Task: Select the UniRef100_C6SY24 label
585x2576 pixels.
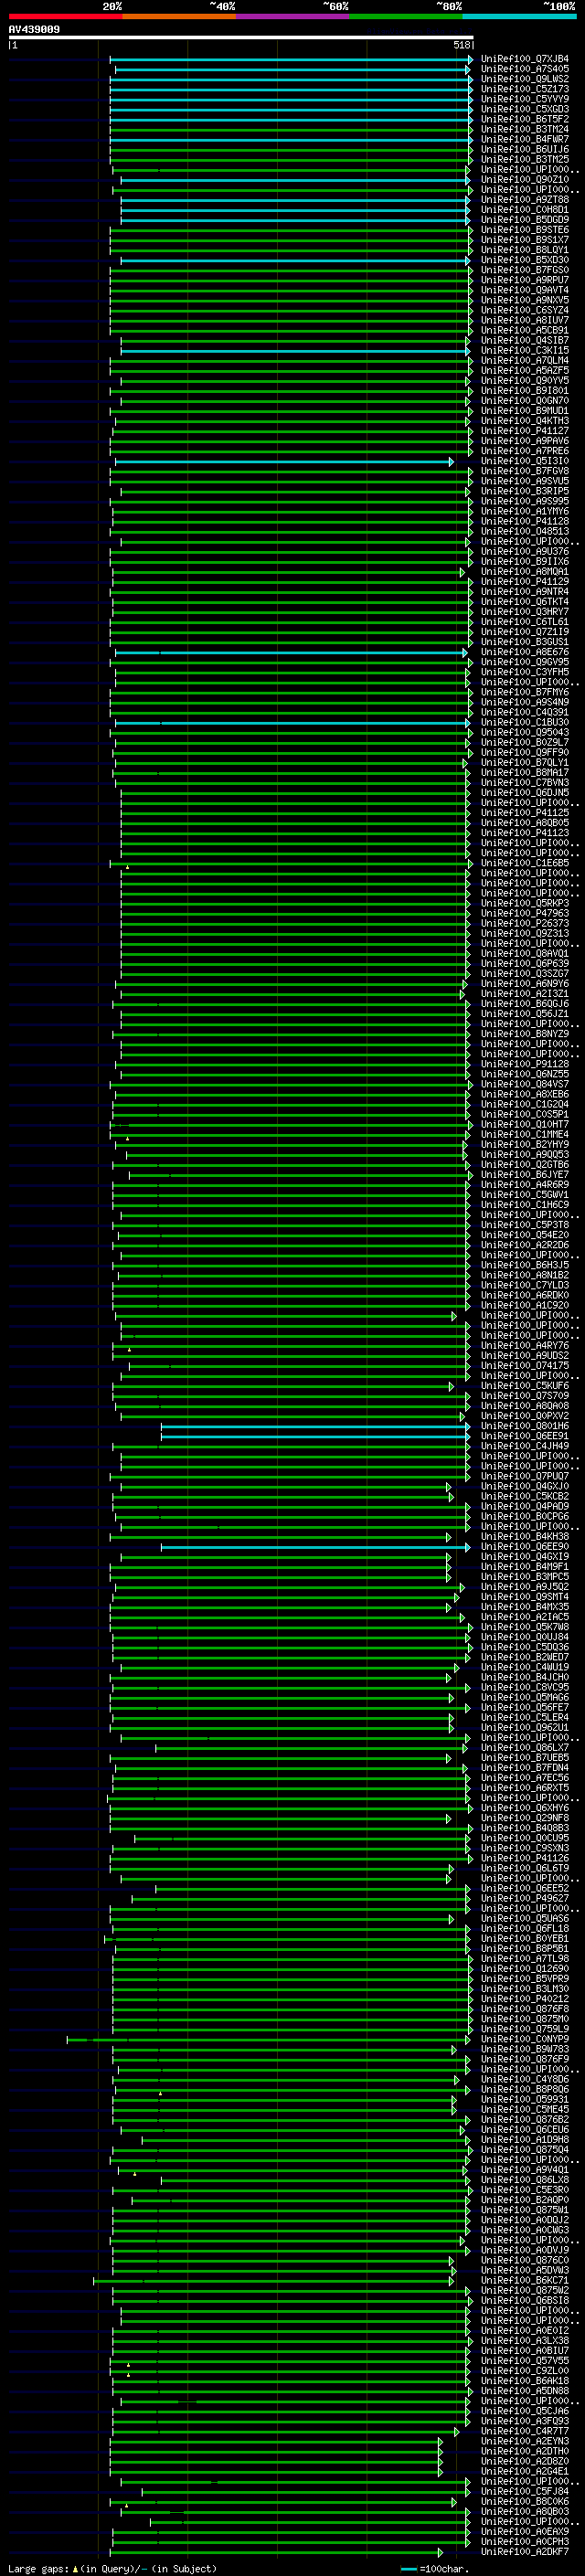Action: 525,310
